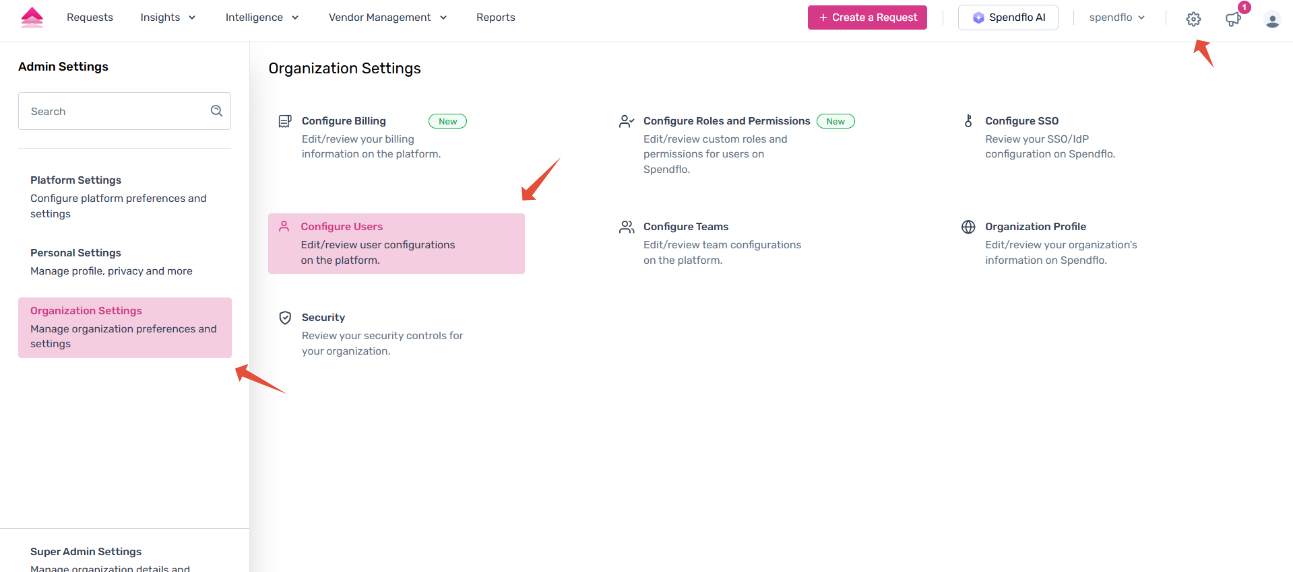Image resolution: width=1293 pixels, height=572 pixels.
Task: Go to the Requests menu item
Action: [x=90, y=17]
